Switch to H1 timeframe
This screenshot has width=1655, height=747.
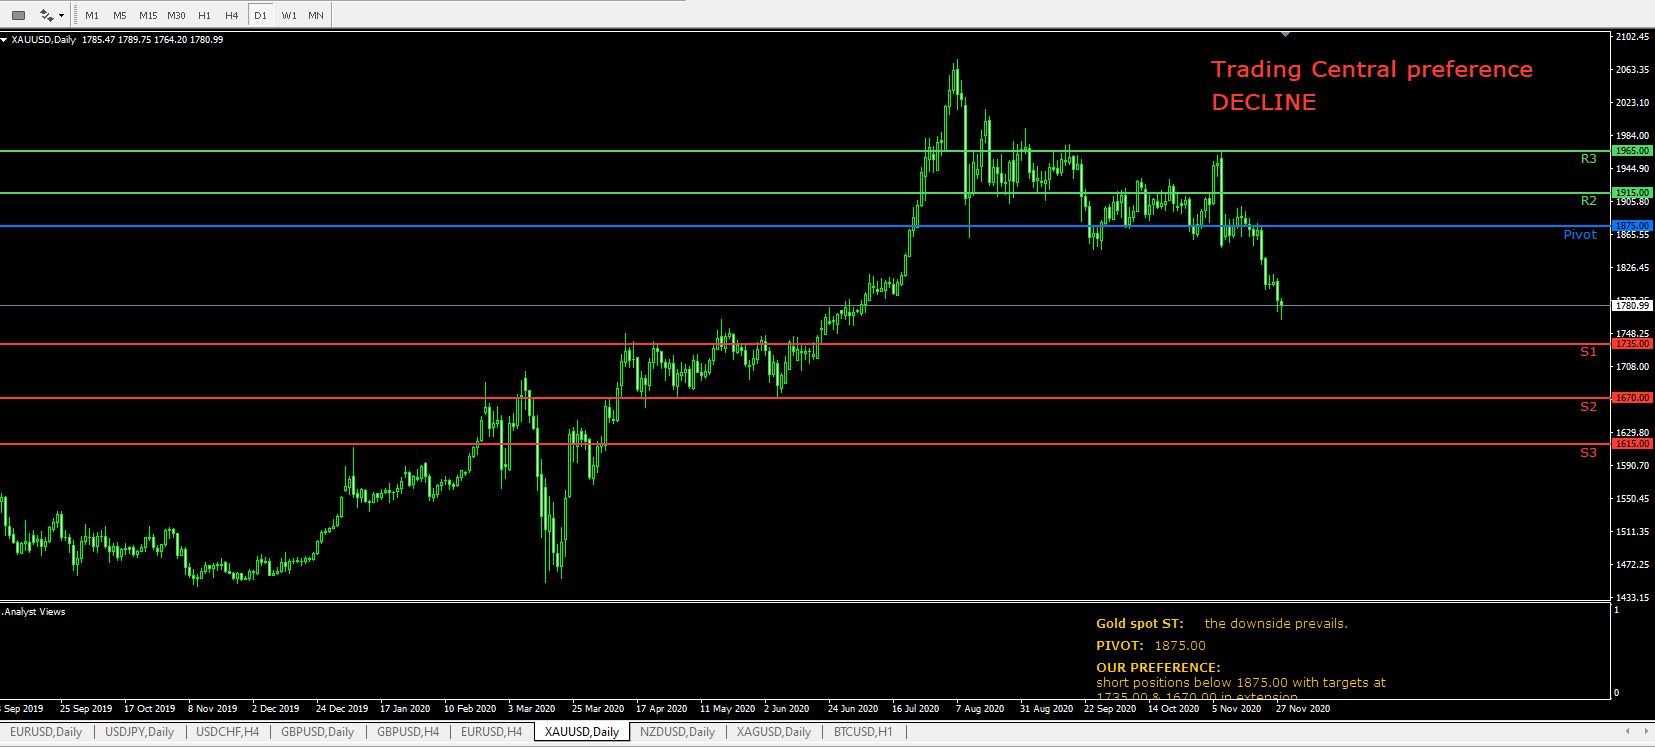(204, 15)
